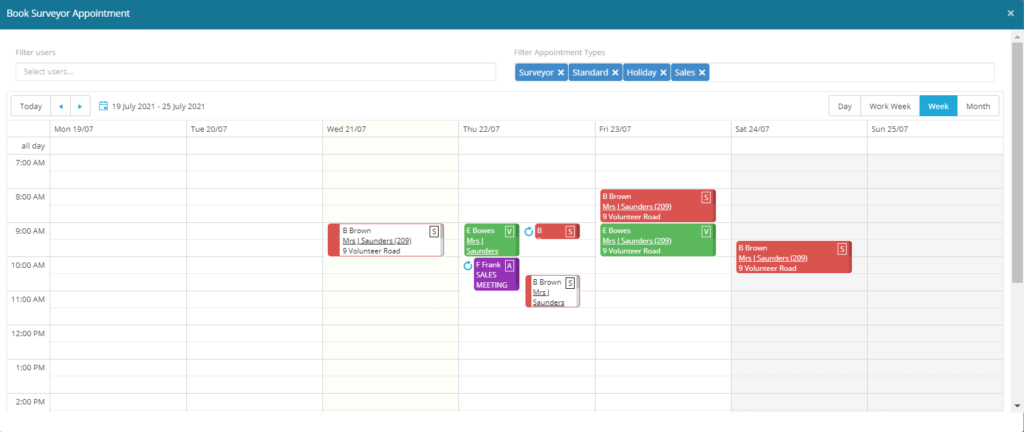
Task: Click recurring icon beside Sales Meeting
Action: click(468, 266)
